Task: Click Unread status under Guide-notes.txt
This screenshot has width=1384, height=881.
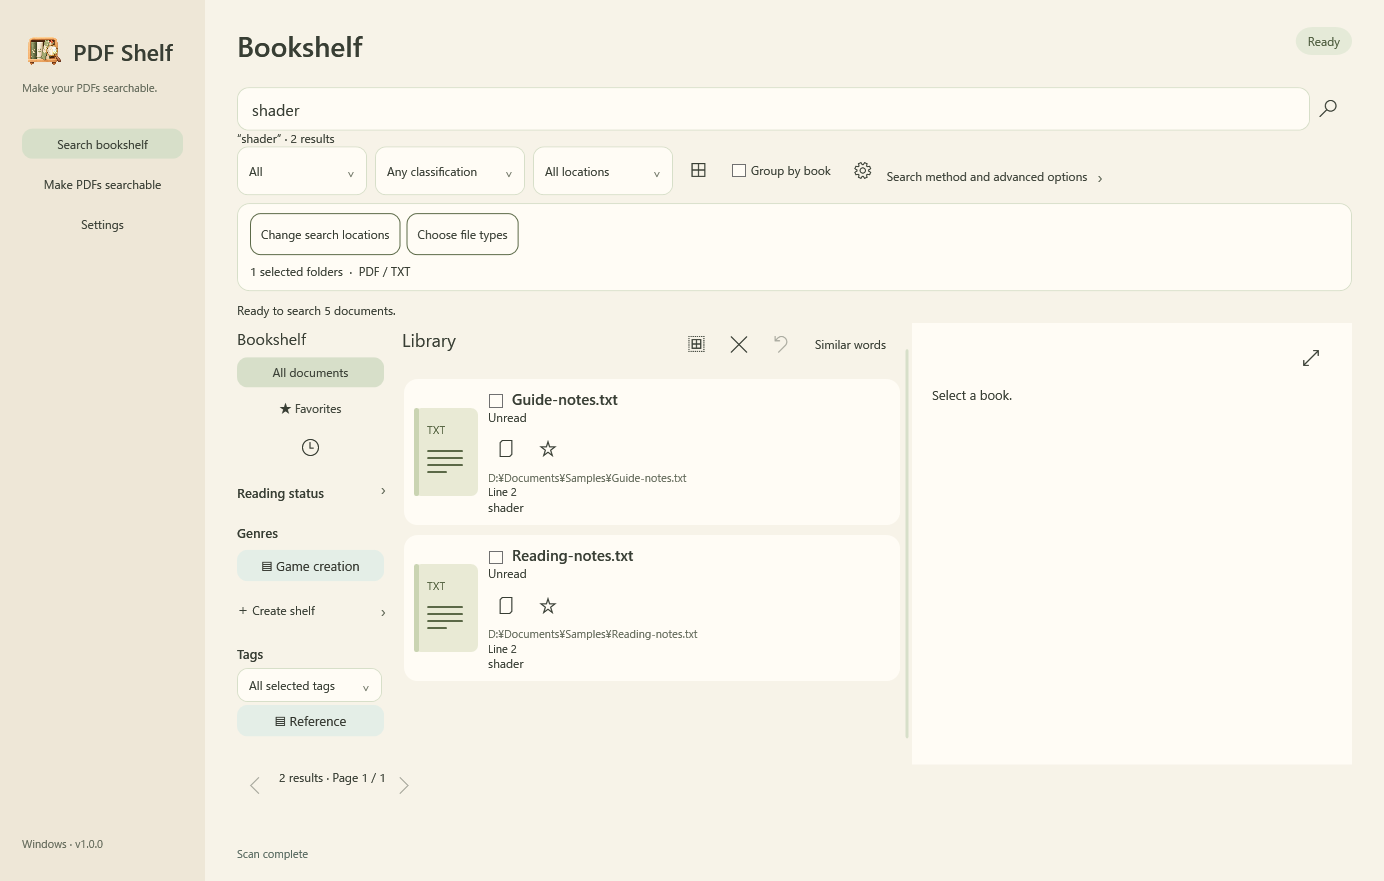Action: point(507,418)
